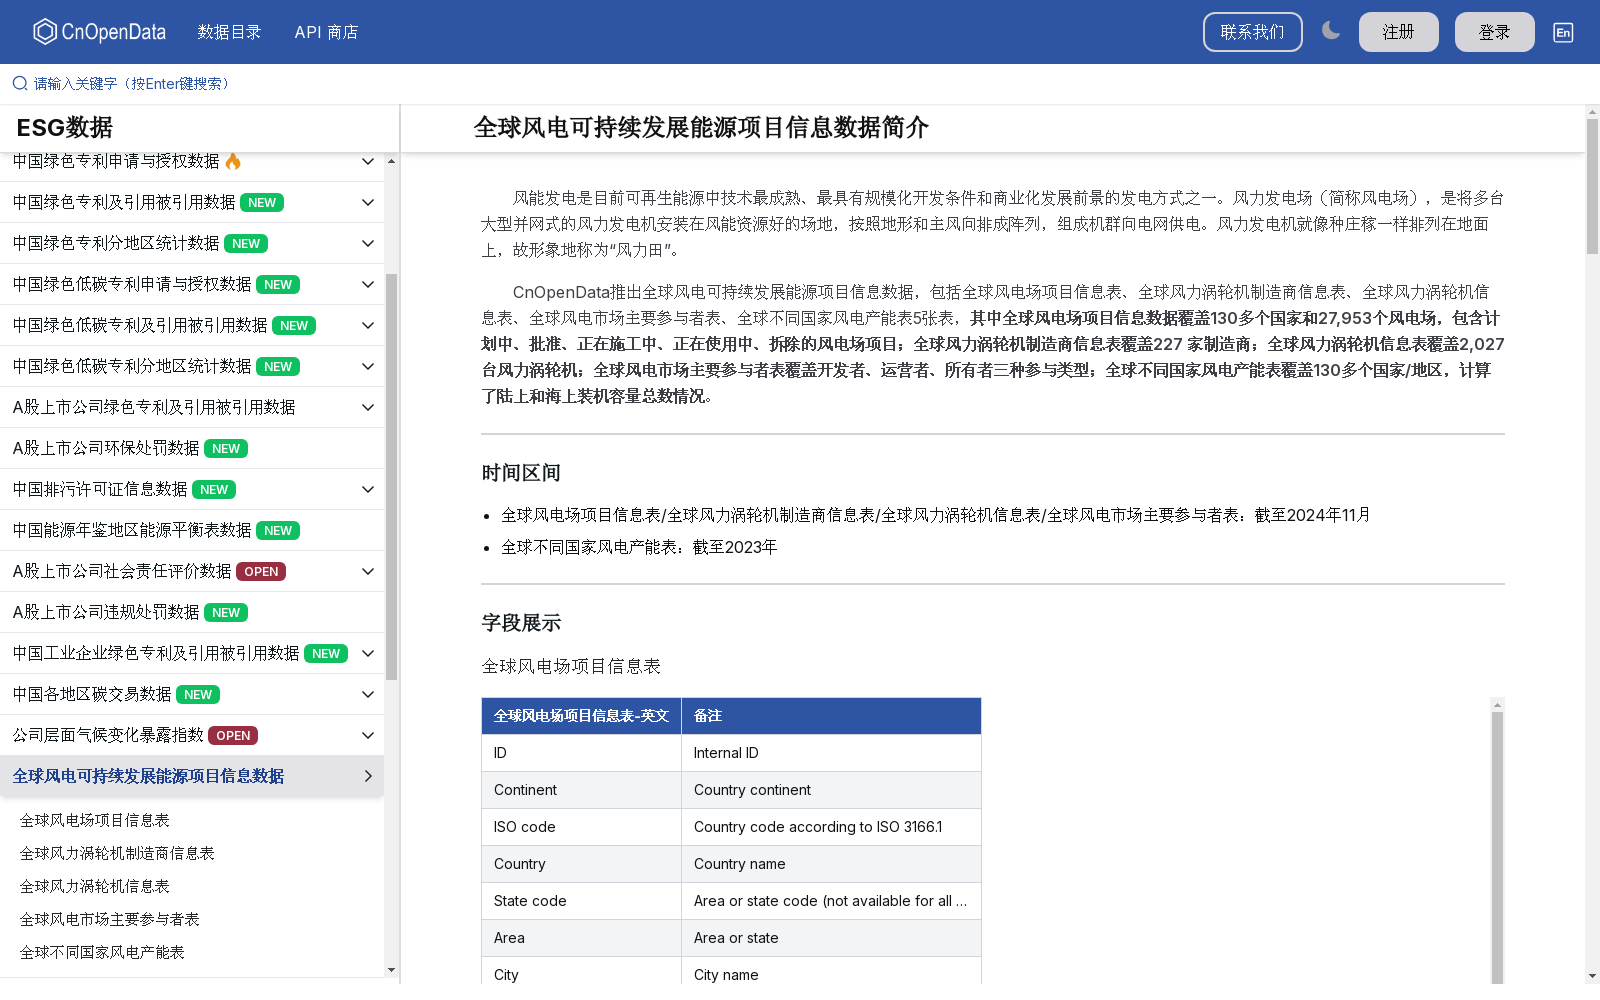Click the ESG数据 sidebar title
Image resolution: width=1600 pixels, height=1000 pixels.
click(x=65, y=128)
